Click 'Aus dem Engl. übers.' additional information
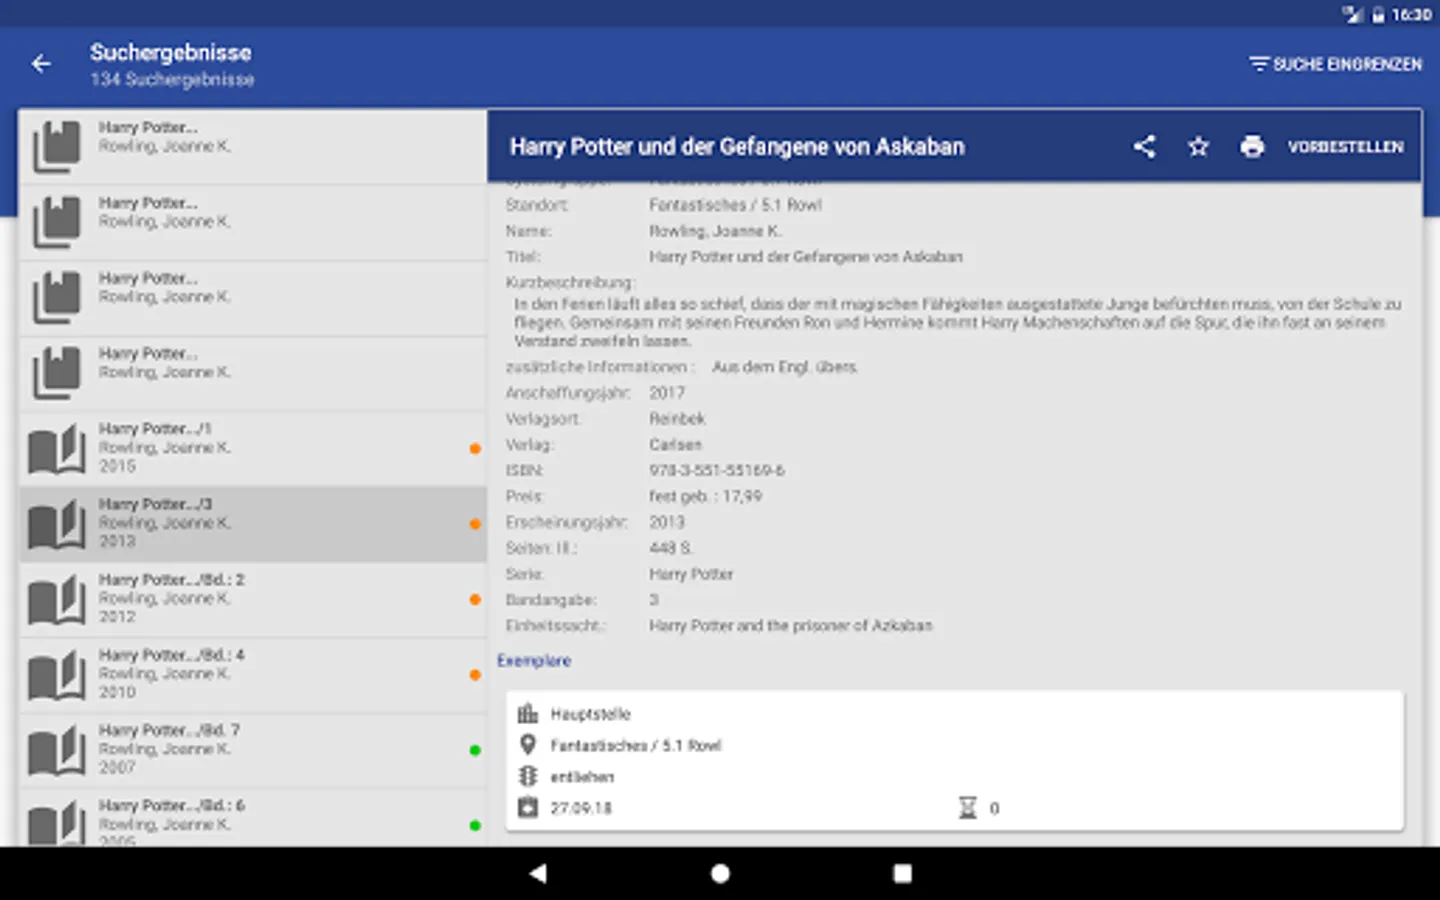Viewport: 1440px width, 900px height. point(784,367)
